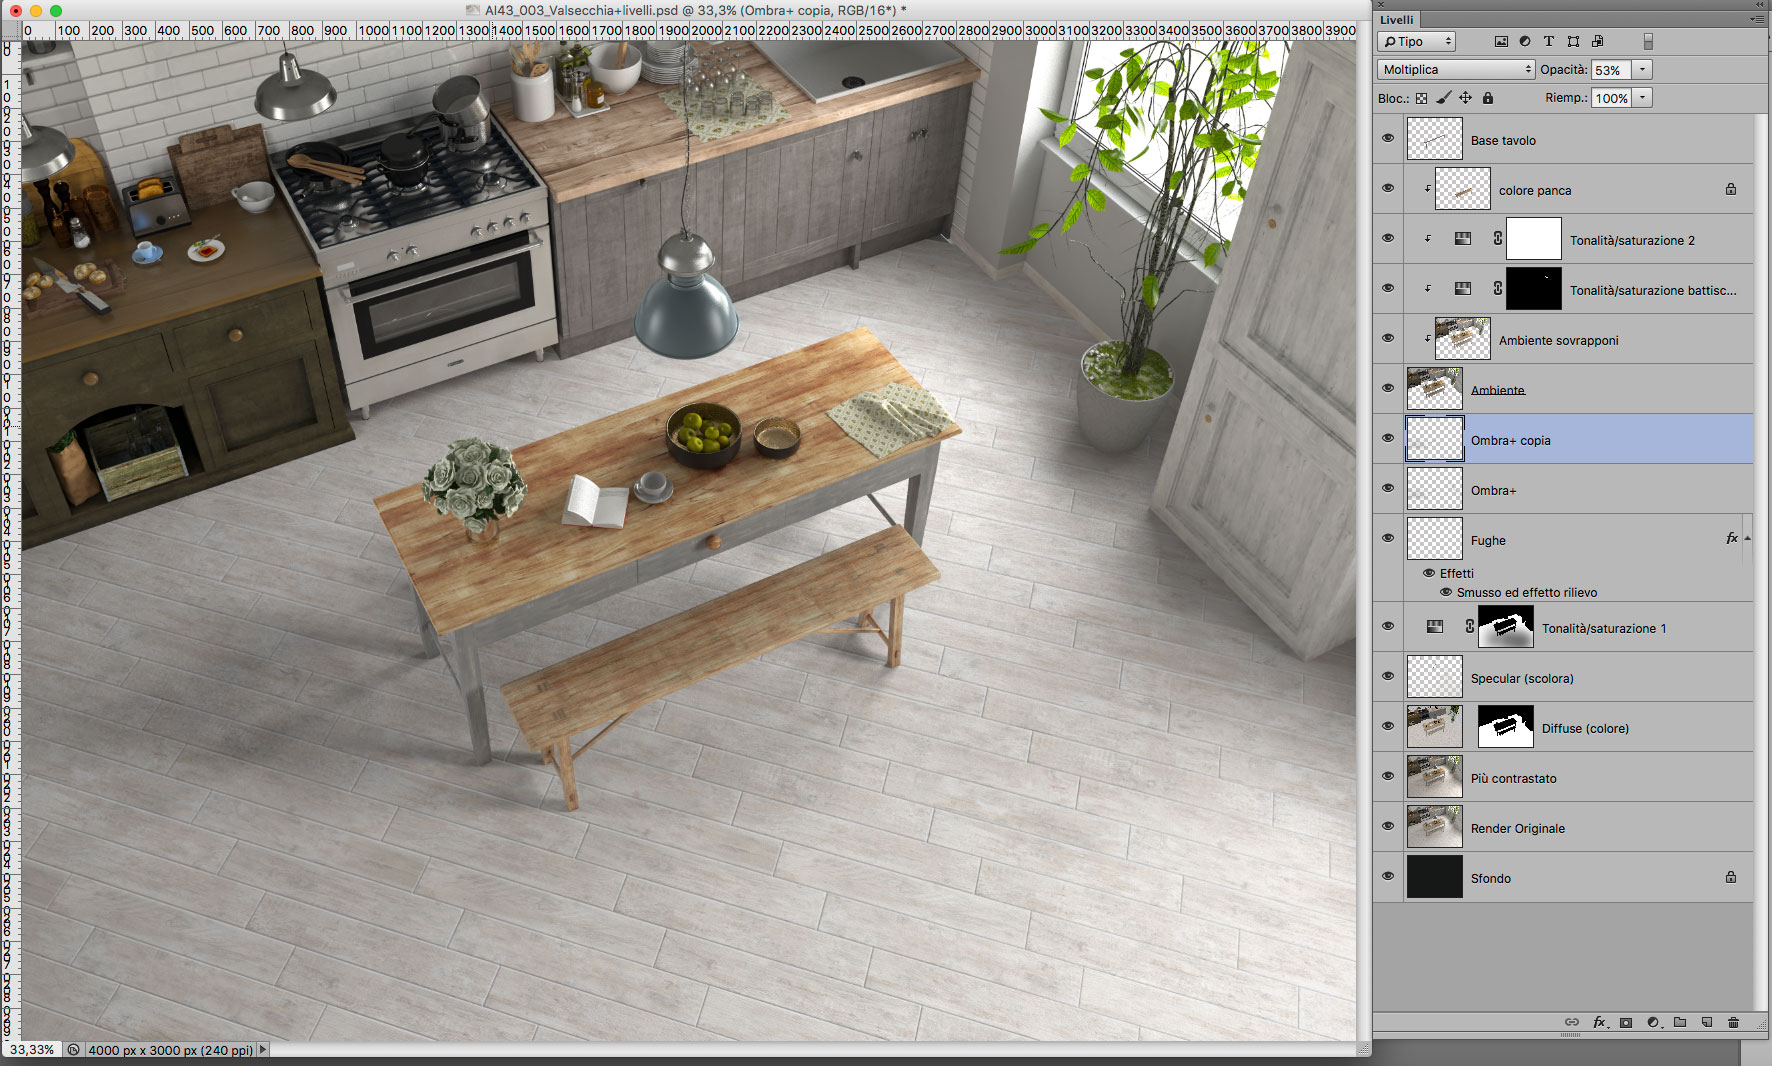
Task: Click adjustment icon of Tonalità/saturazione 2
Action: pos(1463,239)
